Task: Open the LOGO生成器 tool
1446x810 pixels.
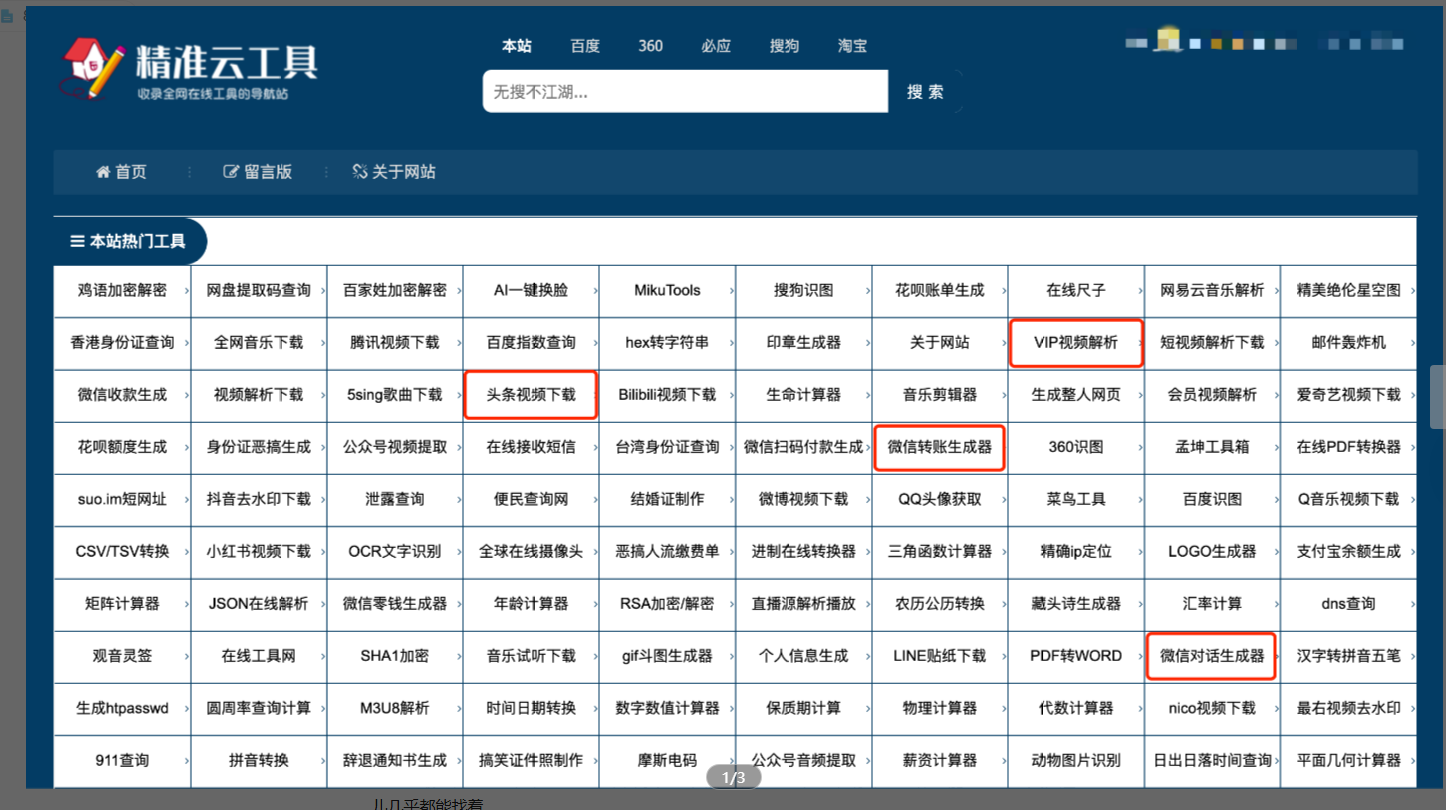Action: point(1212,551)
